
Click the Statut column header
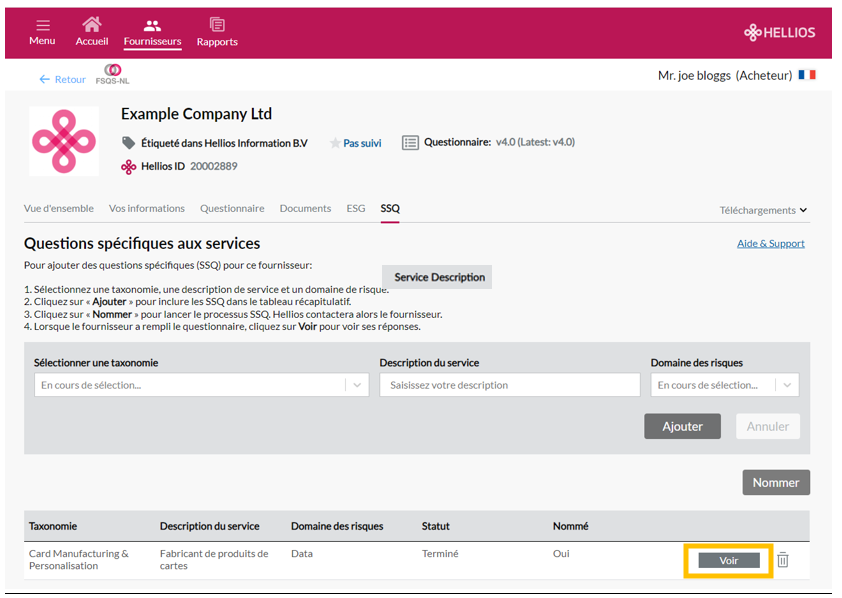[x=435, y=526]
